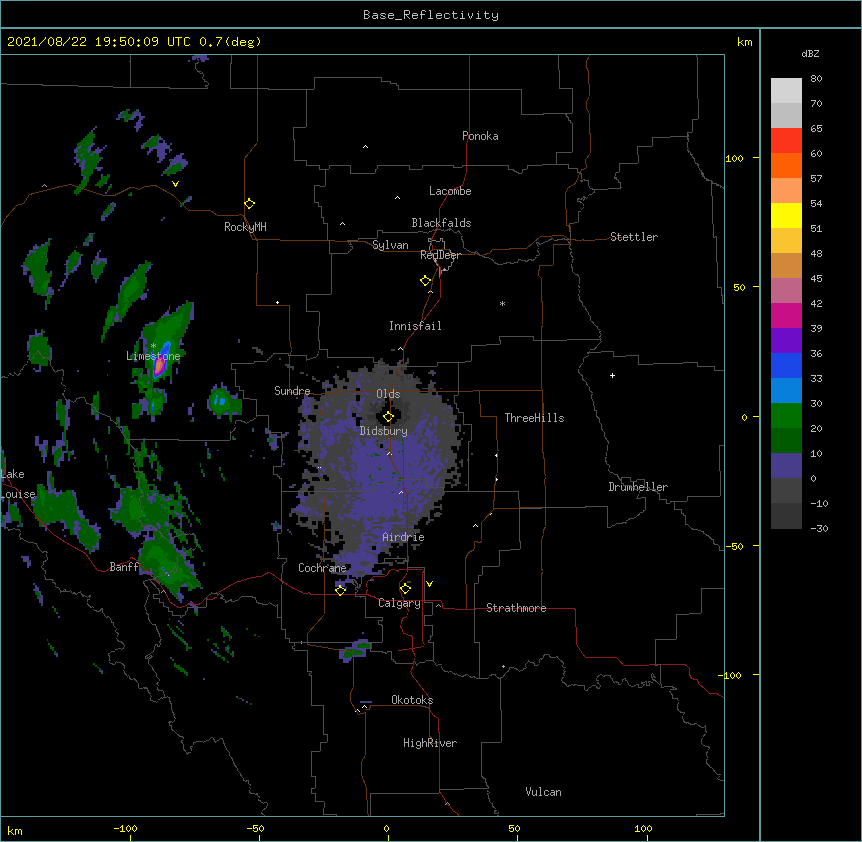Click the yellow diamond marker above RockyMH
The width and height of the screenshot is (862, 842).
click(x=250, y=204)
